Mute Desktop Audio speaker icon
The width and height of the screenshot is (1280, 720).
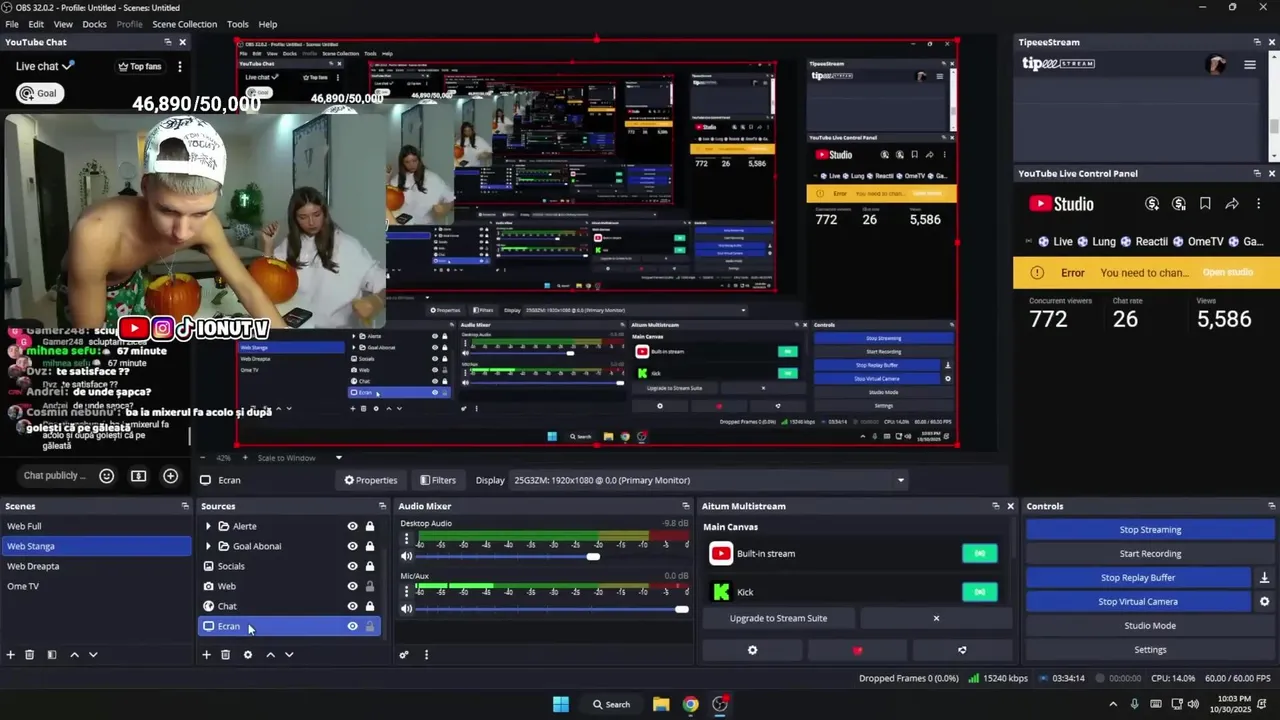(406, 556)
